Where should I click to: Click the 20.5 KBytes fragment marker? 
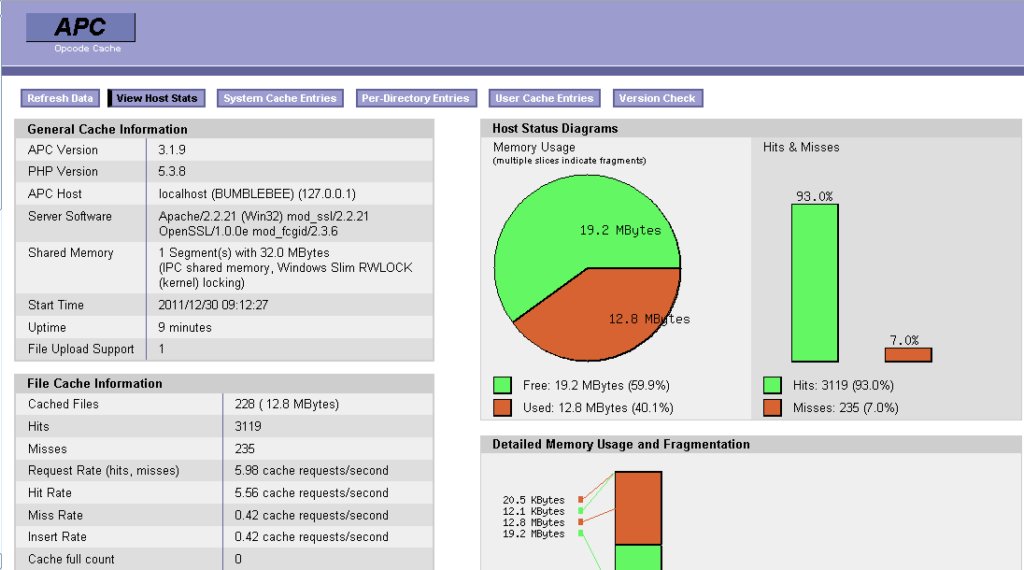(581, 499)
